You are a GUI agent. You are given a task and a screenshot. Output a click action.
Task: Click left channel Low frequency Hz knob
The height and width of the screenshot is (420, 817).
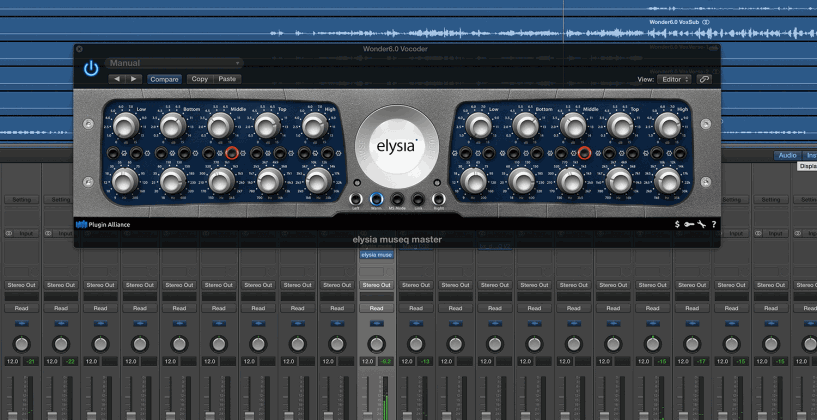coord(125,180)
